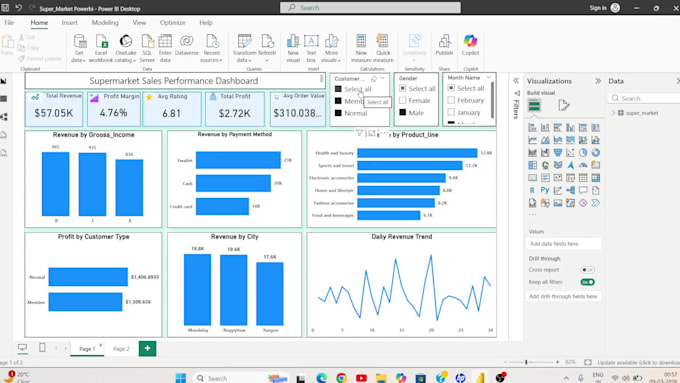
Task: Switch to Modeling ribbon tab
Action: 105,23
